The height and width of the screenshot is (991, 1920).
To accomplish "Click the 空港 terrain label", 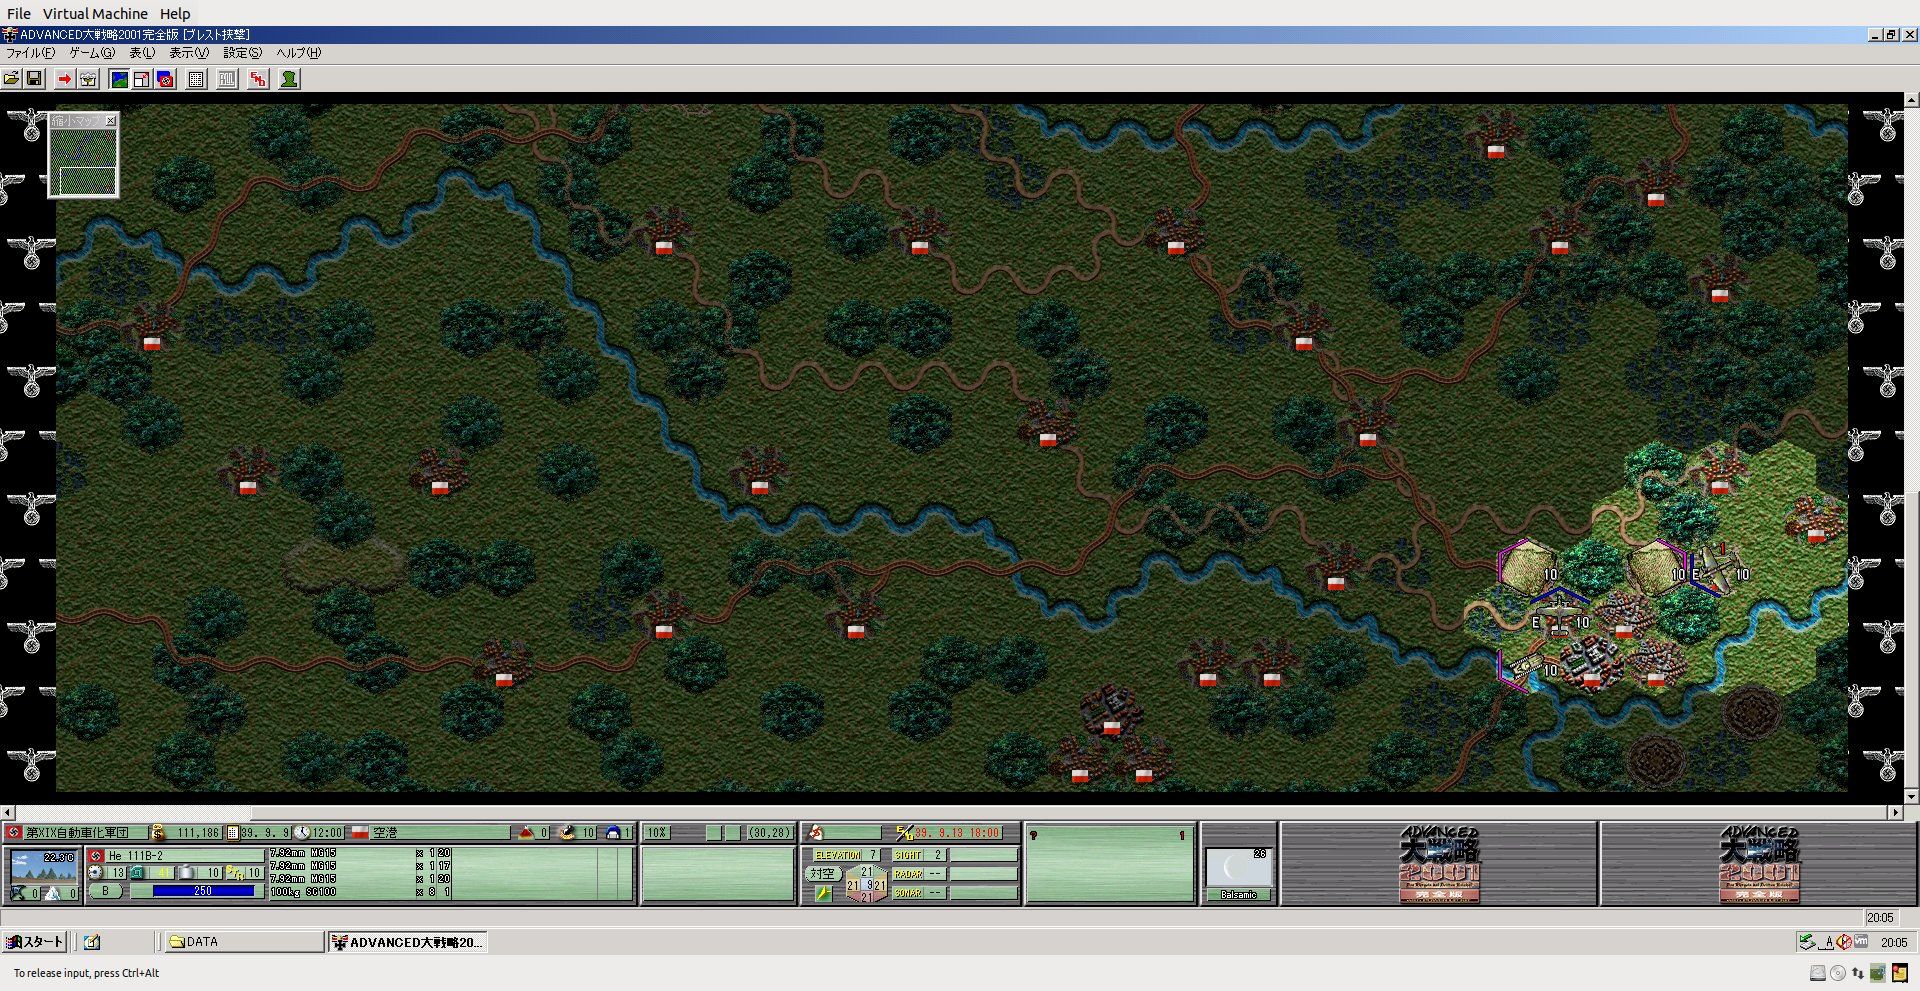I will pyautogui.click(x=386, y=833).
